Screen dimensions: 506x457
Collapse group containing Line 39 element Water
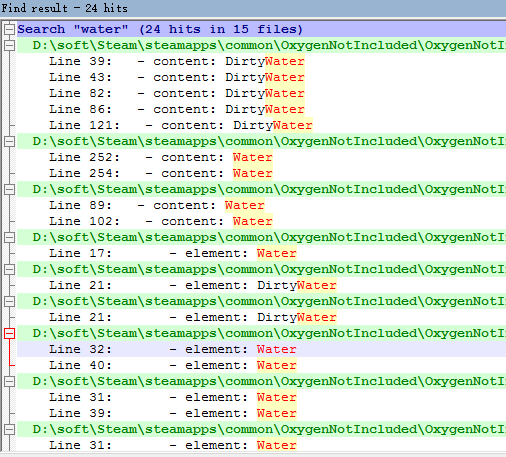9,381
